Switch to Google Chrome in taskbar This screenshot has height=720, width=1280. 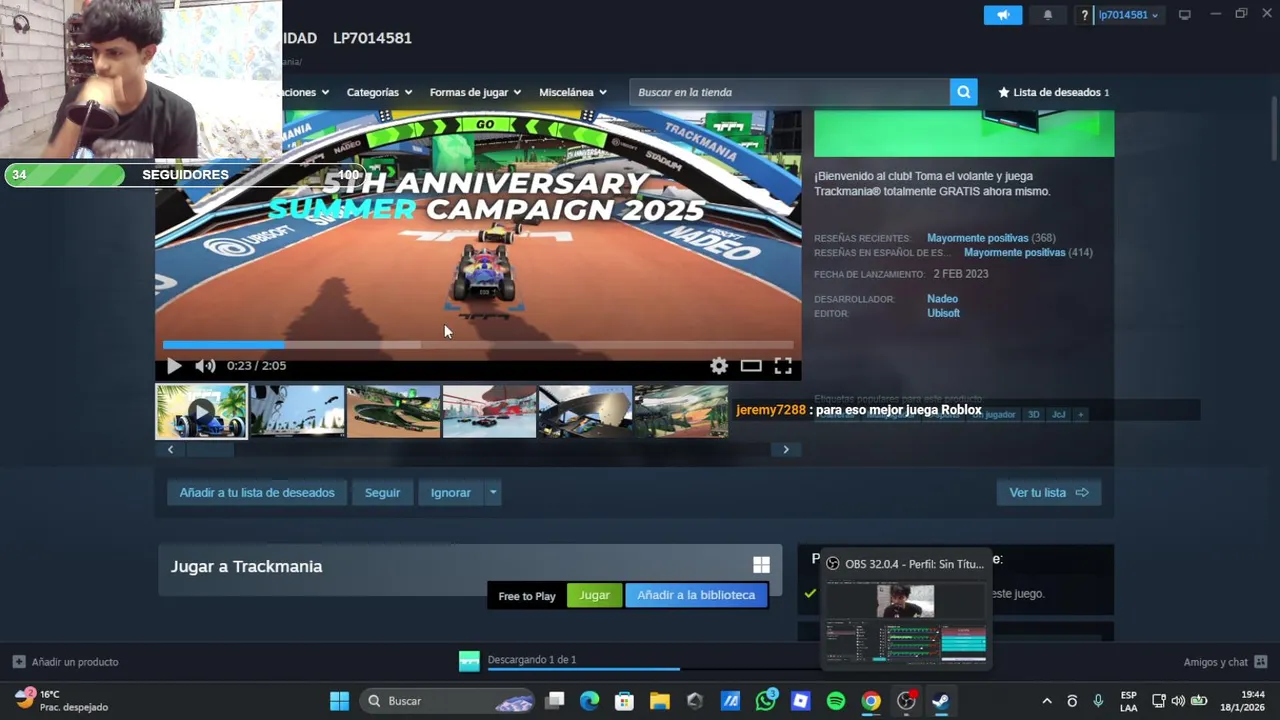point(871,701)
